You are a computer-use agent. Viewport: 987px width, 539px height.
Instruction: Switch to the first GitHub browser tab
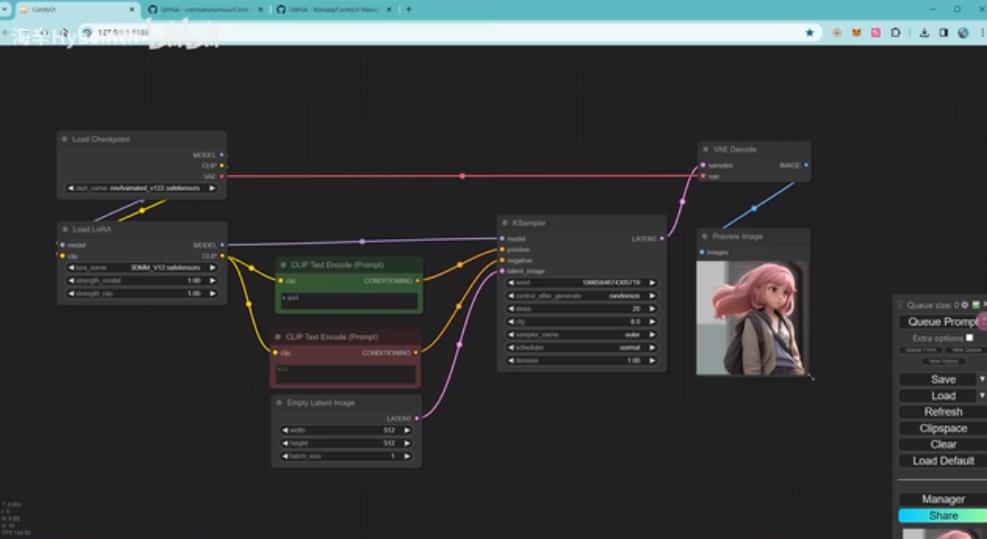point(198,9)
